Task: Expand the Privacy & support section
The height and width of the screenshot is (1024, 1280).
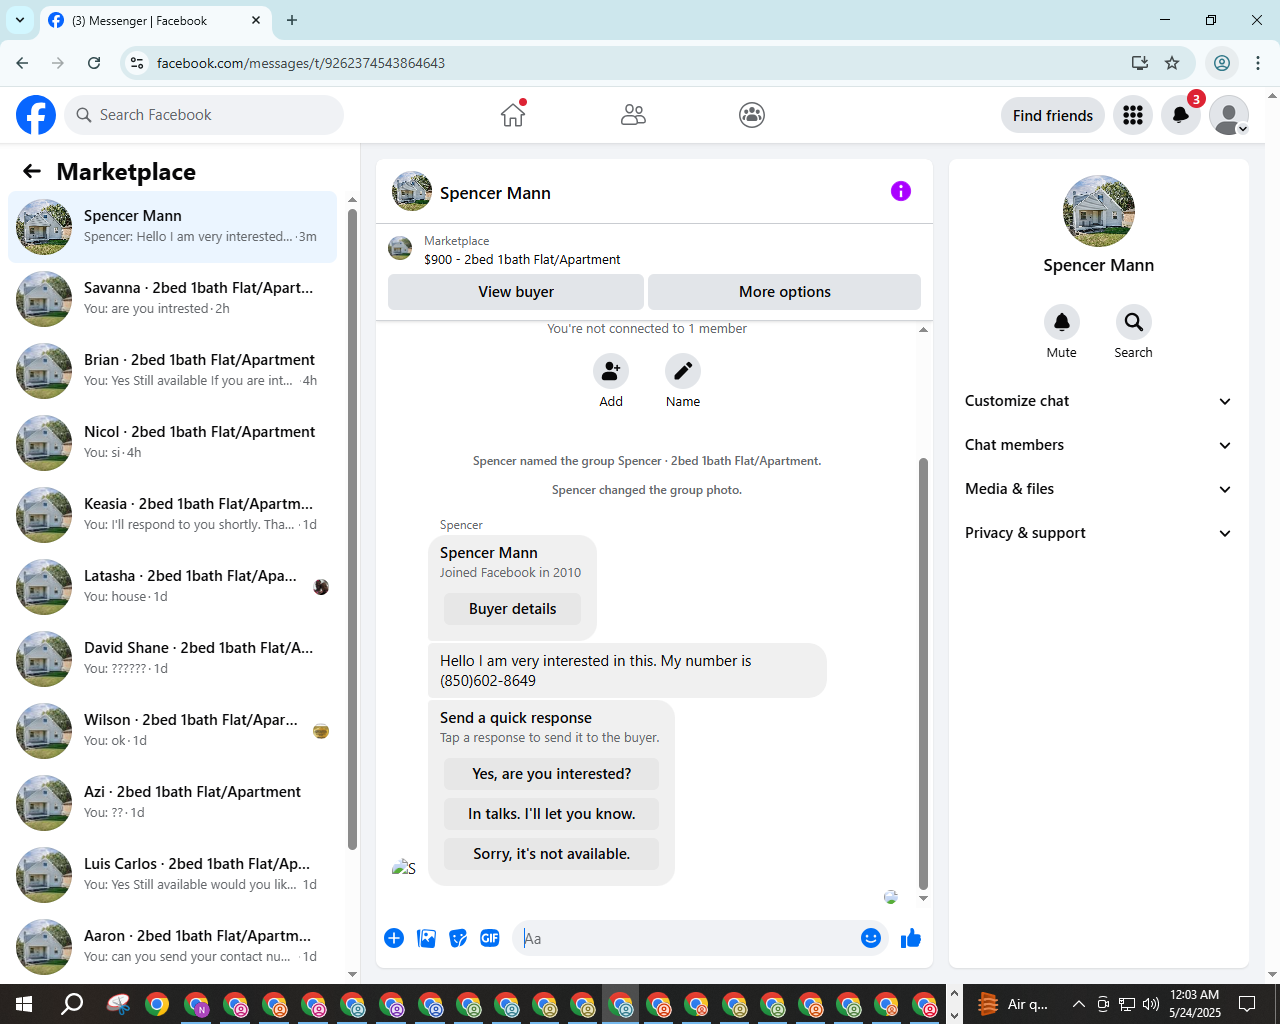Action: point(1098,533)
